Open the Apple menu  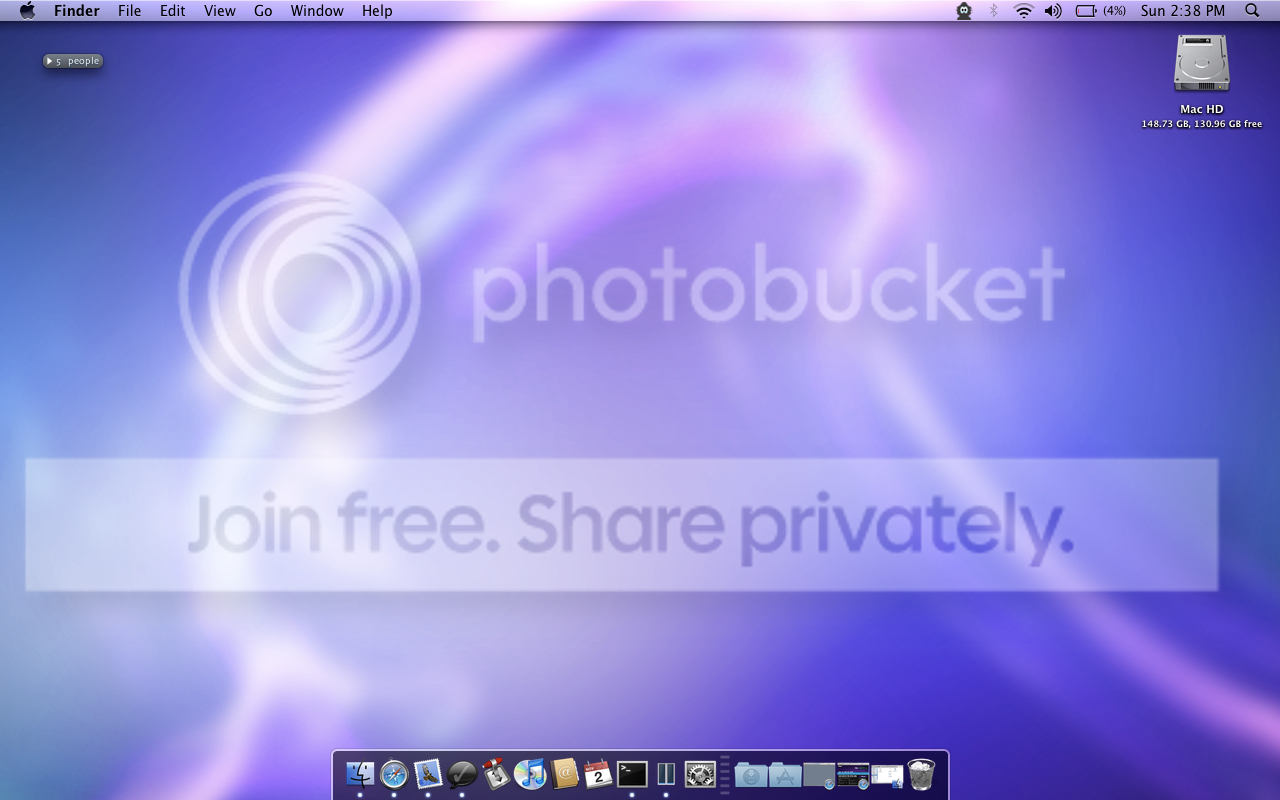coord(27,11)
